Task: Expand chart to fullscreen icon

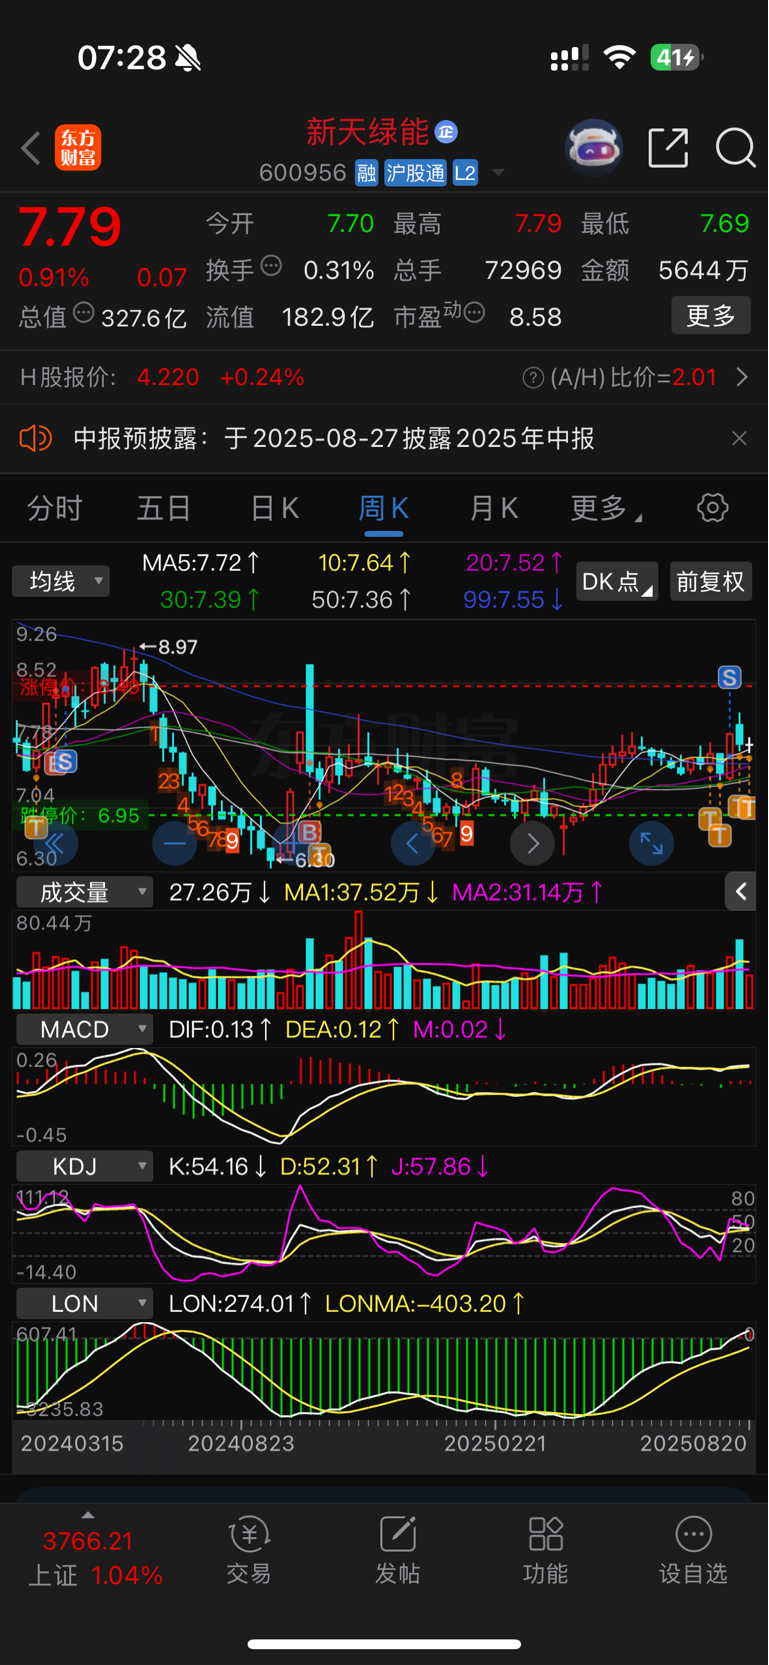Action: (x=651, y=844)
